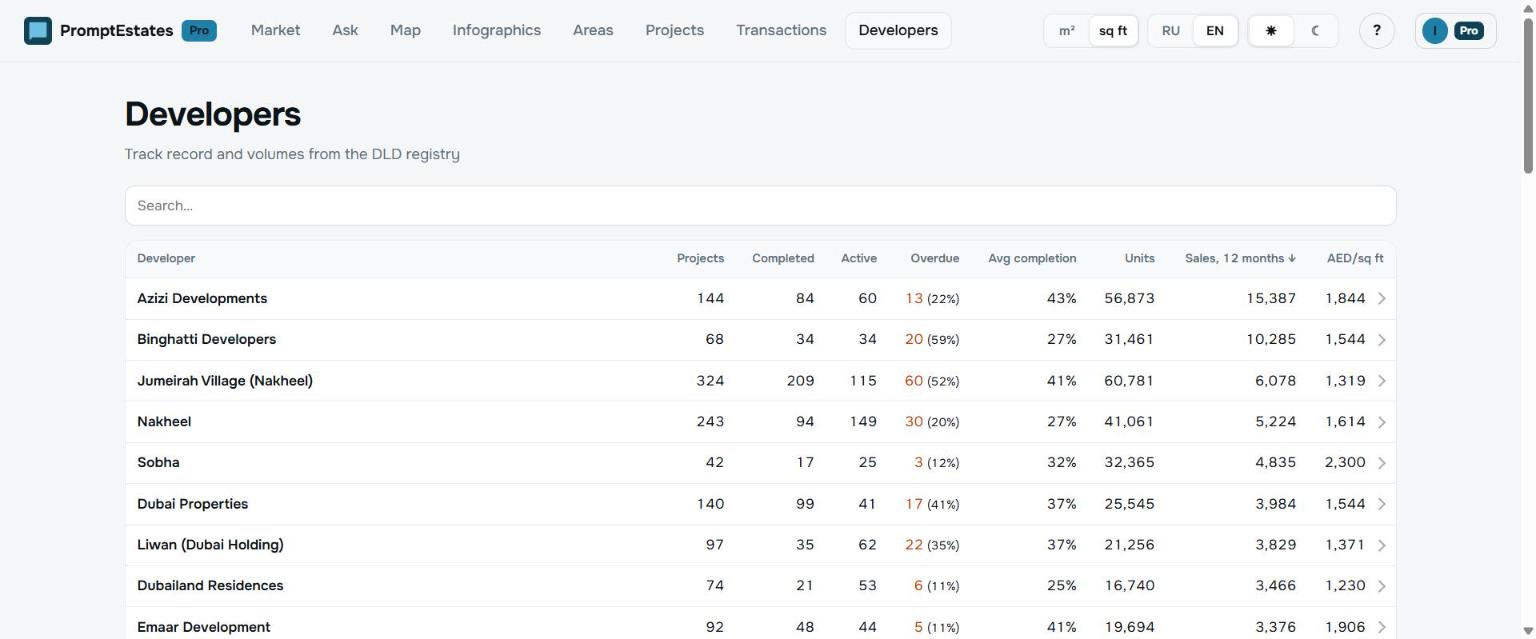Viewport: 1536px width, 639px height.
Task: Open the Infographics tab
Action: 497,30
